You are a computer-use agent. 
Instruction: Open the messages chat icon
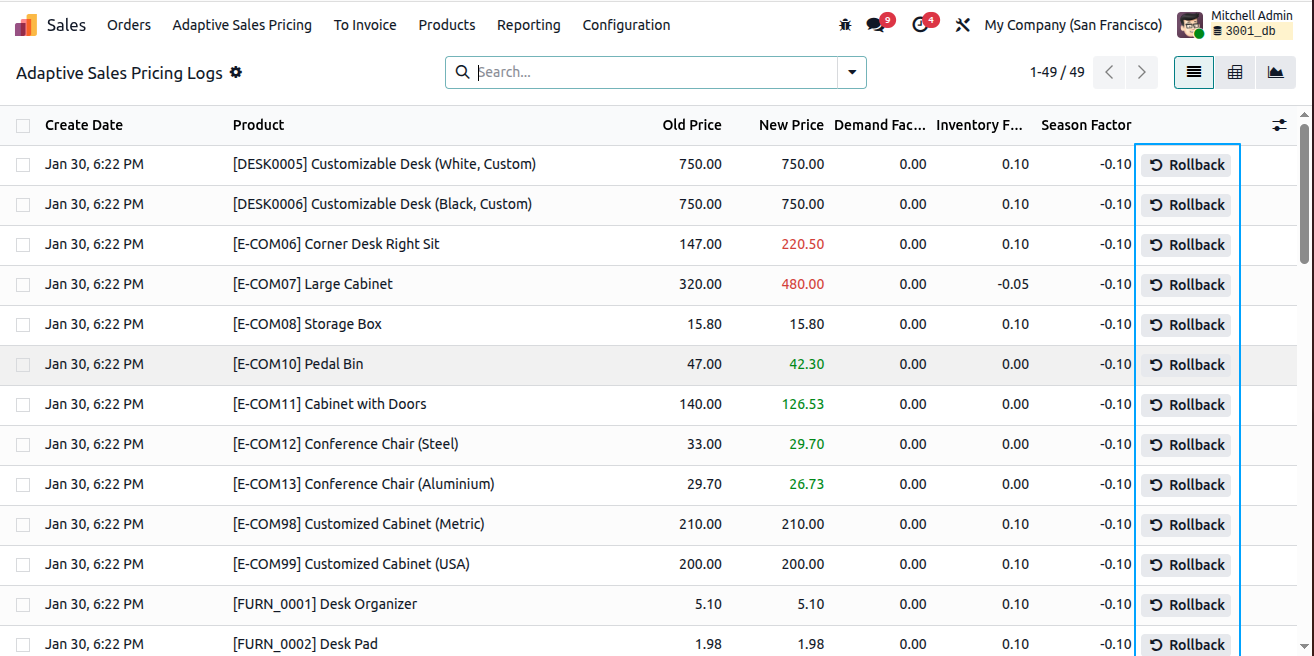878,24
